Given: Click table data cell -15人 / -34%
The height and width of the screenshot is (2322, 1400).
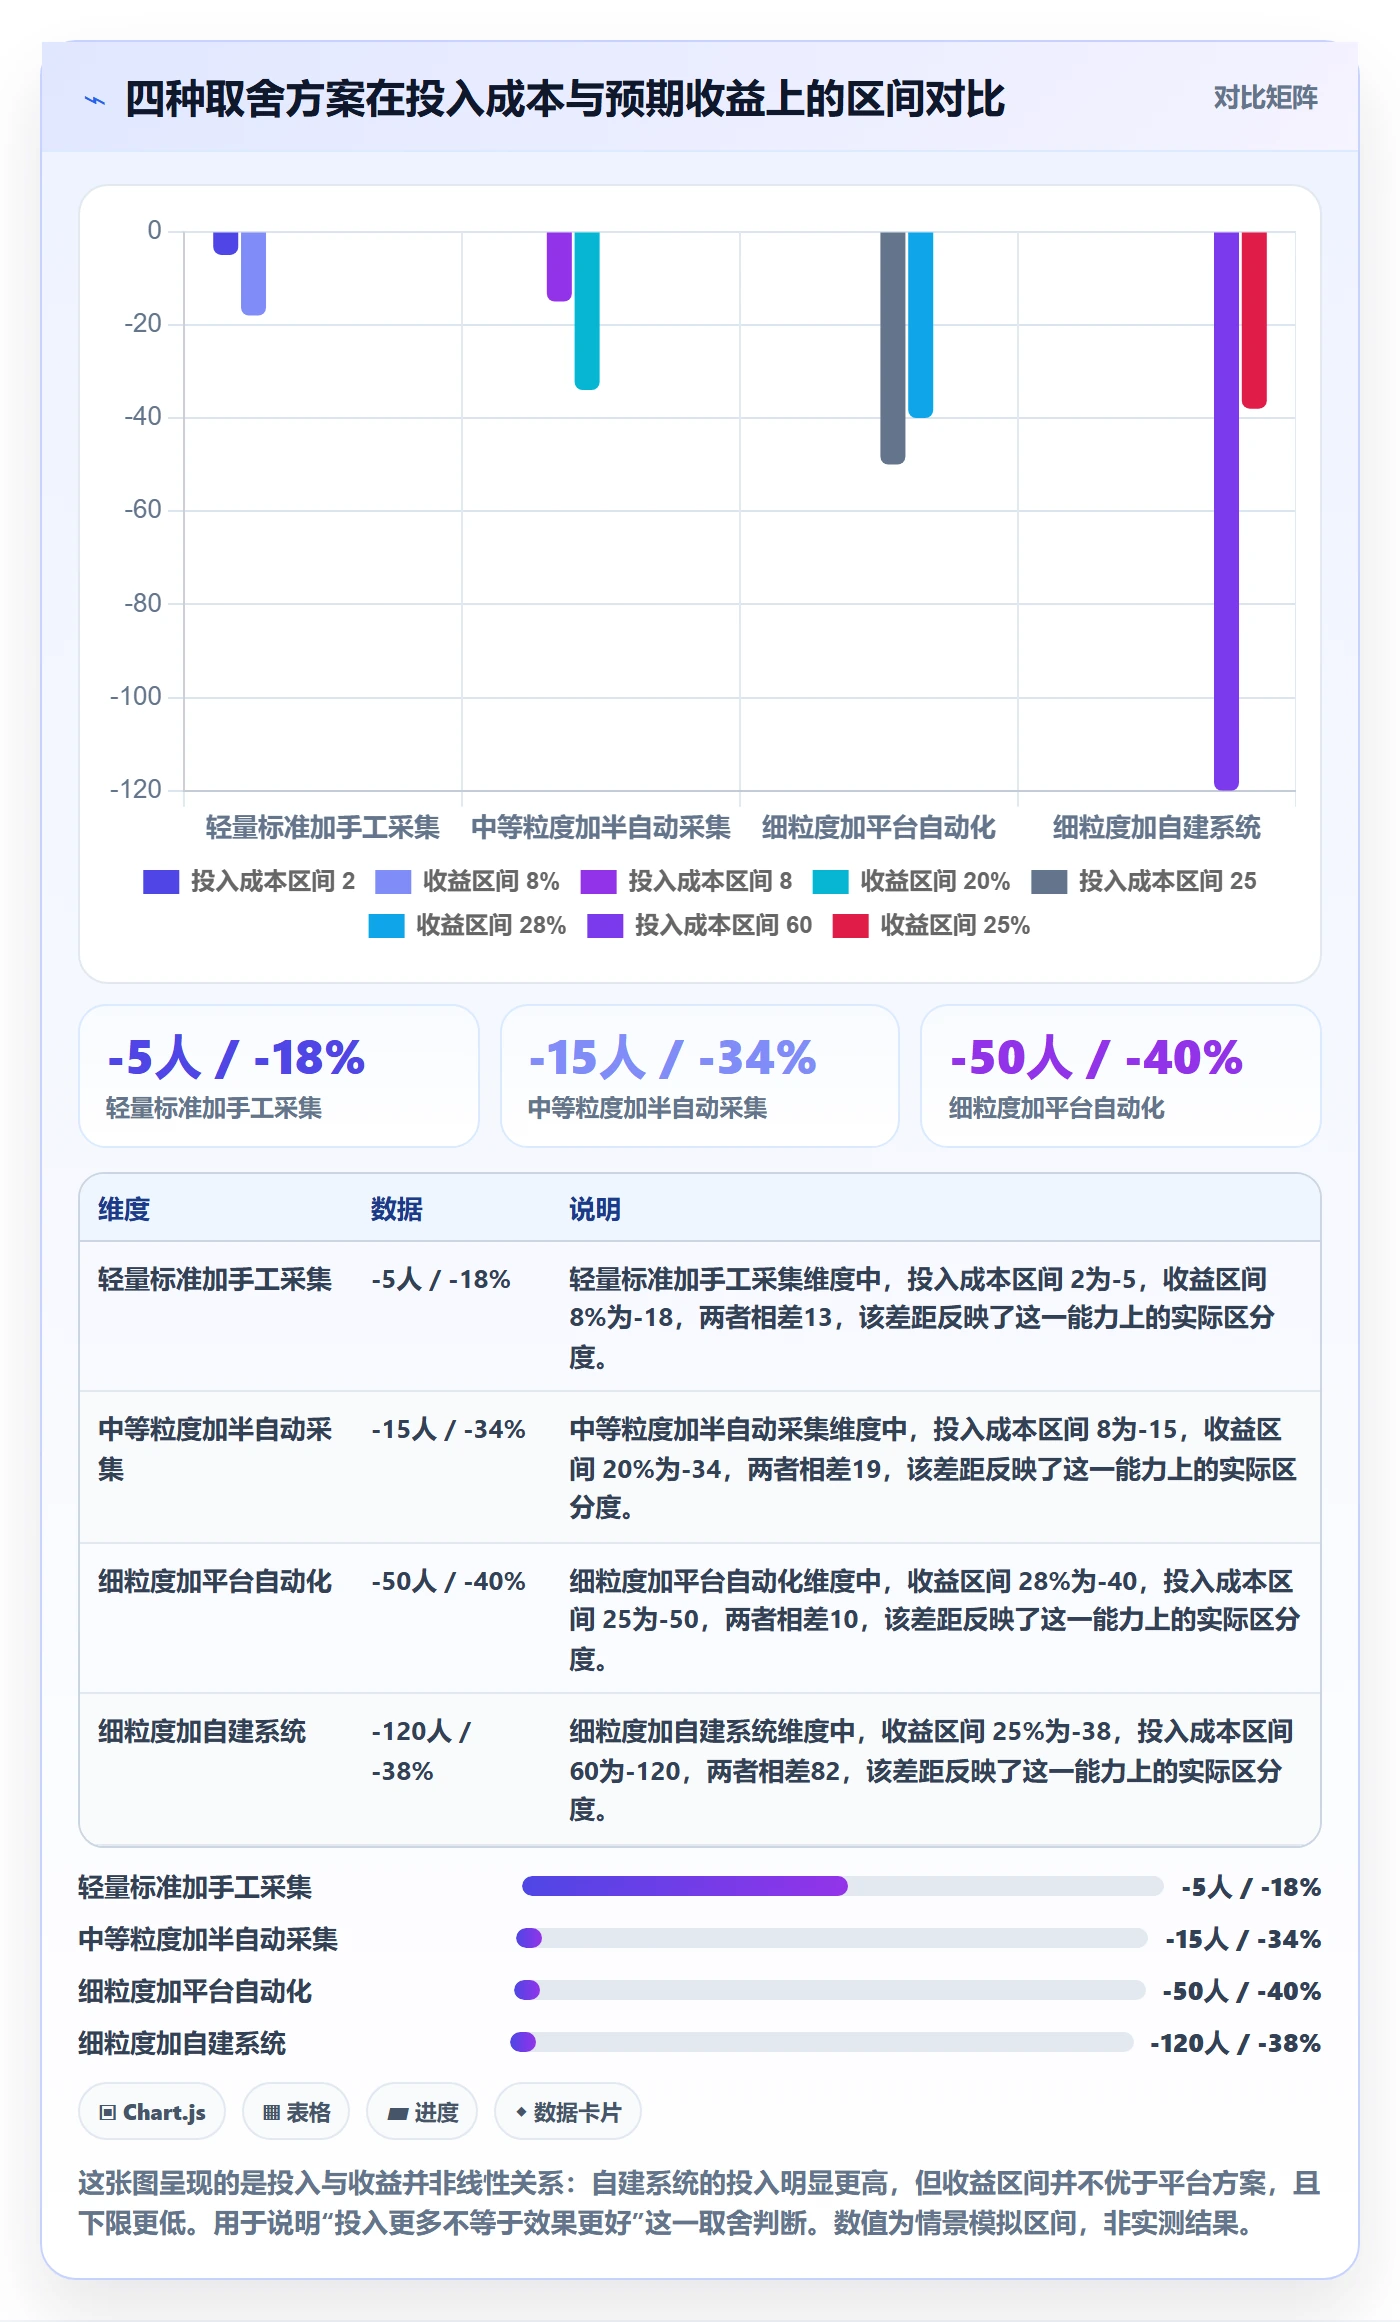Looking at the screenshot, I should coord(448,1429).
